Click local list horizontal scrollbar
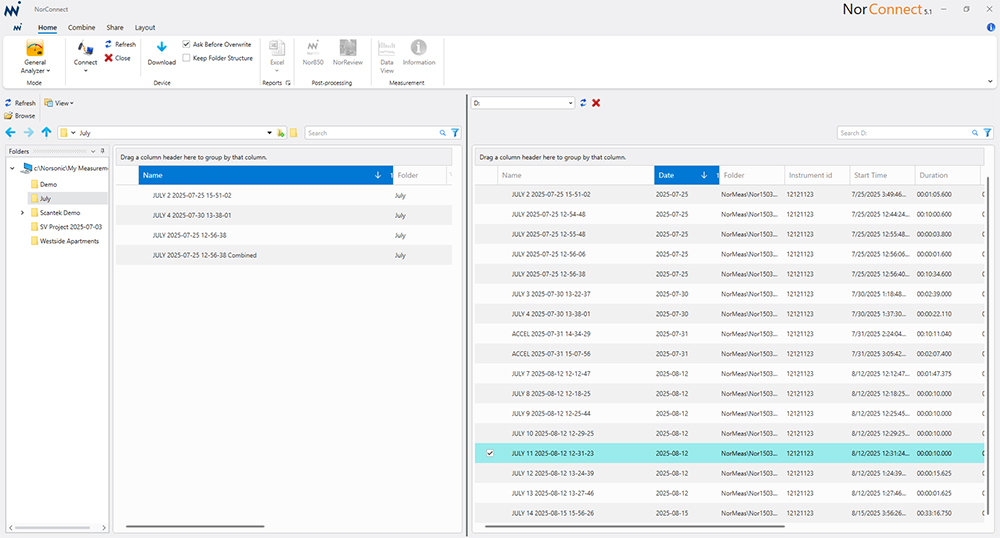The height and width of the screenshot is (538, 1000). tap(195, 527)
